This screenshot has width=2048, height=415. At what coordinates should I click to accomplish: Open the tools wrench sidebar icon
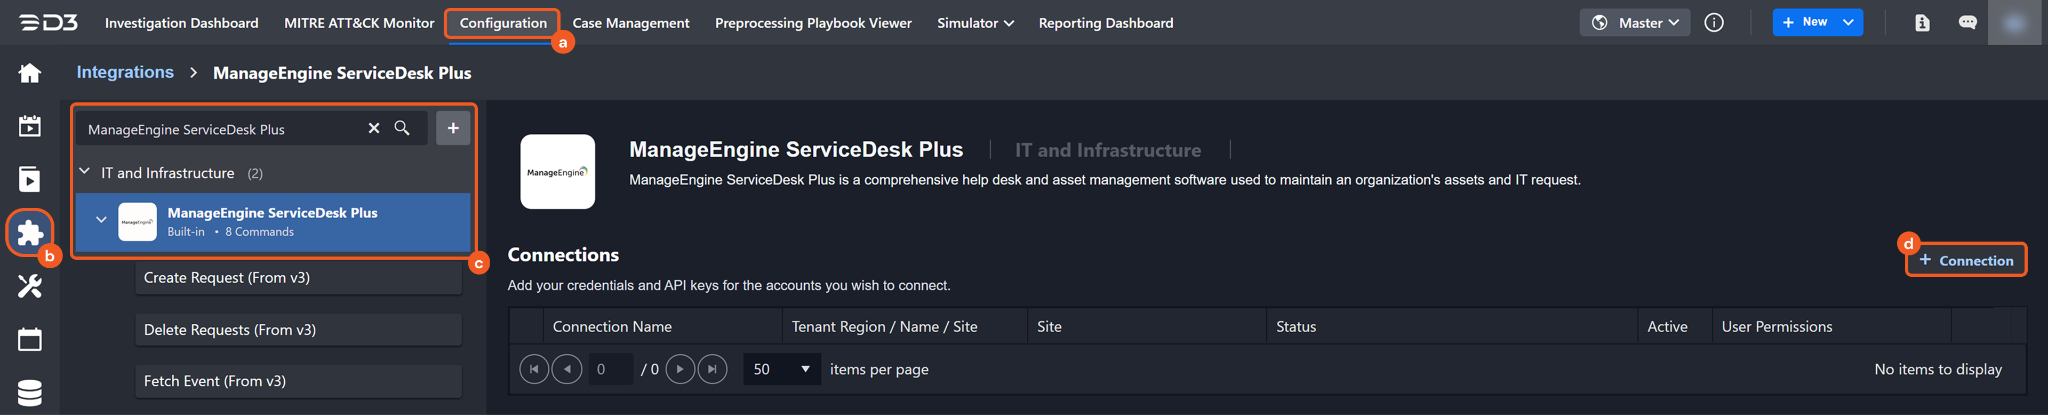coord(30,287)
